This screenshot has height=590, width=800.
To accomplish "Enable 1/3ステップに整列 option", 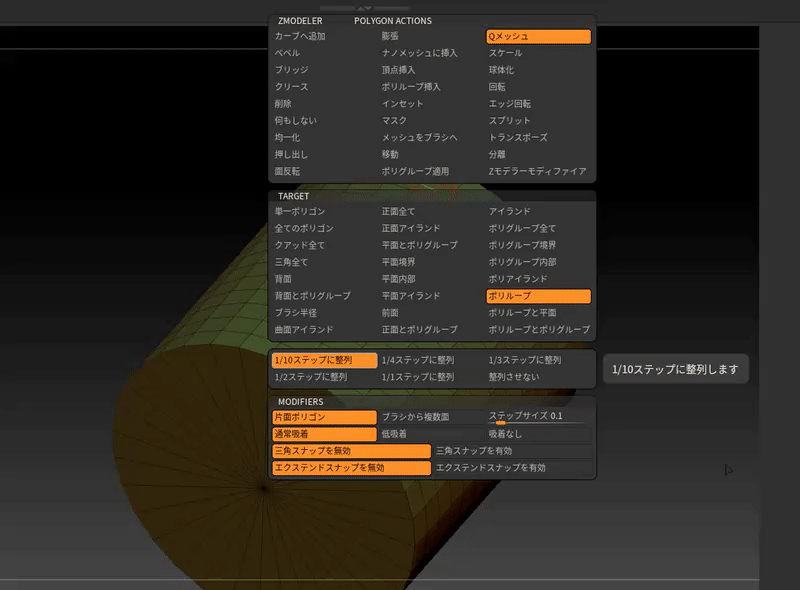I will tap(525, 360).
